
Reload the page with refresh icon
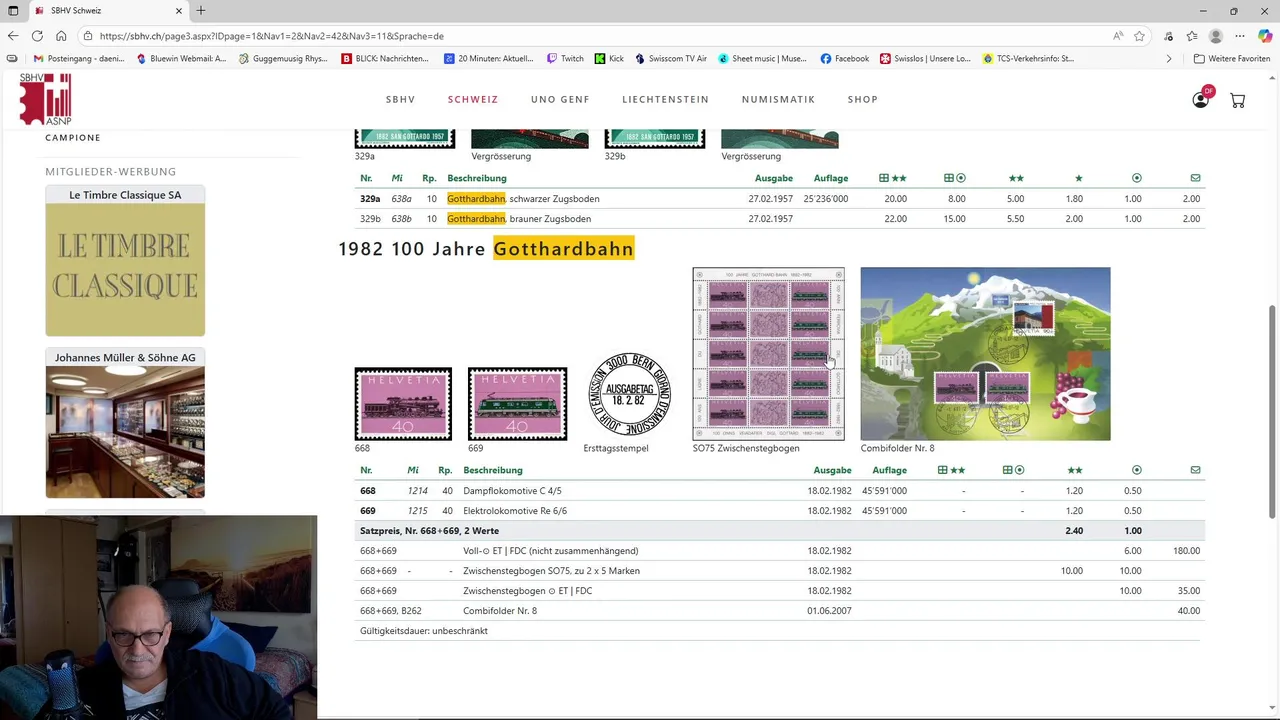click(x=37, y=36)
